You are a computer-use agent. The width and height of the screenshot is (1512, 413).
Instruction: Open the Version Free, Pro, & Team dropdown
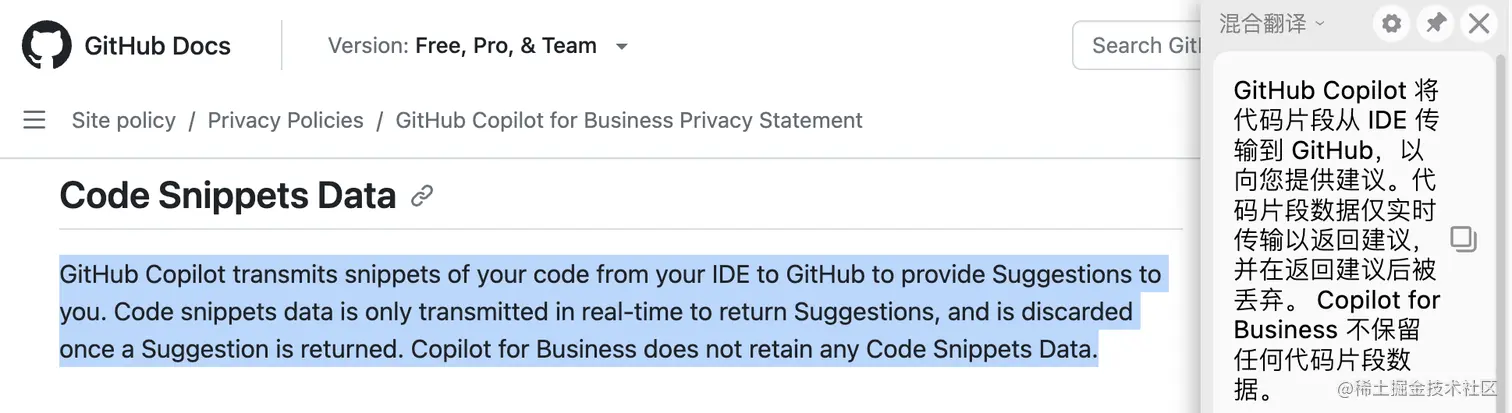pyautogui.click(x=478, y=46)
